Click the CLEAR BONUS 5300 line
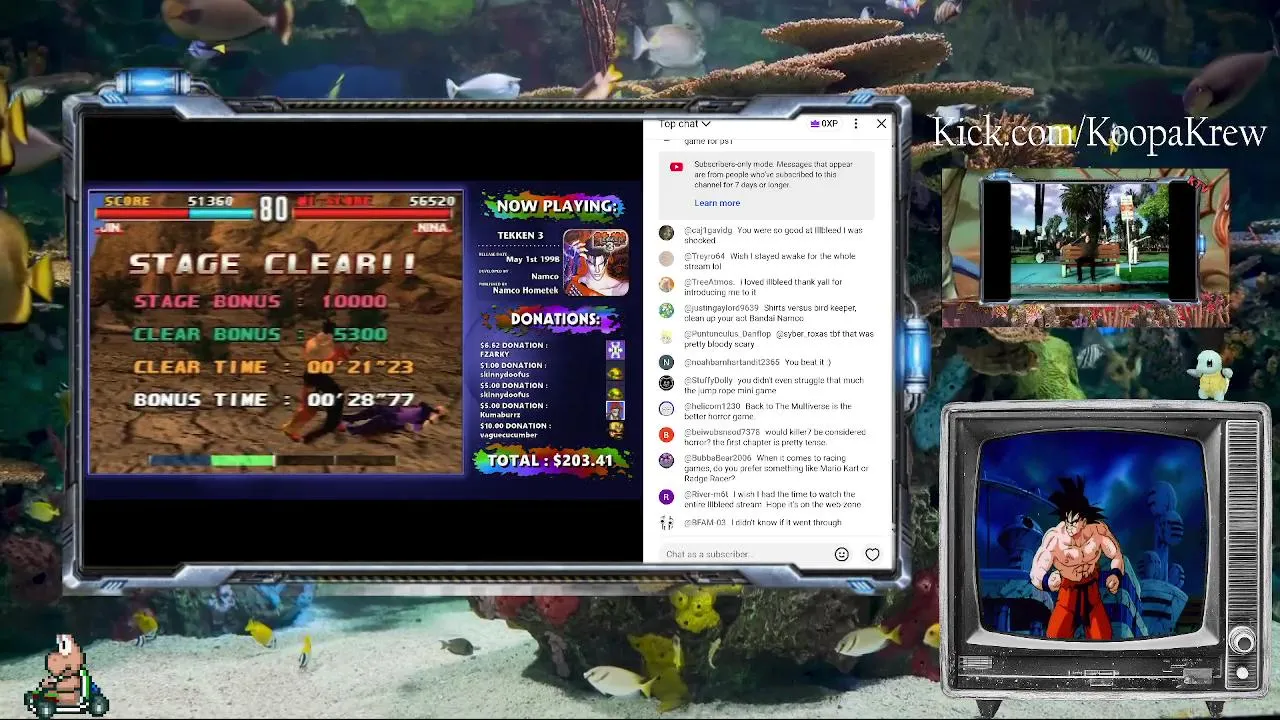 260,334
